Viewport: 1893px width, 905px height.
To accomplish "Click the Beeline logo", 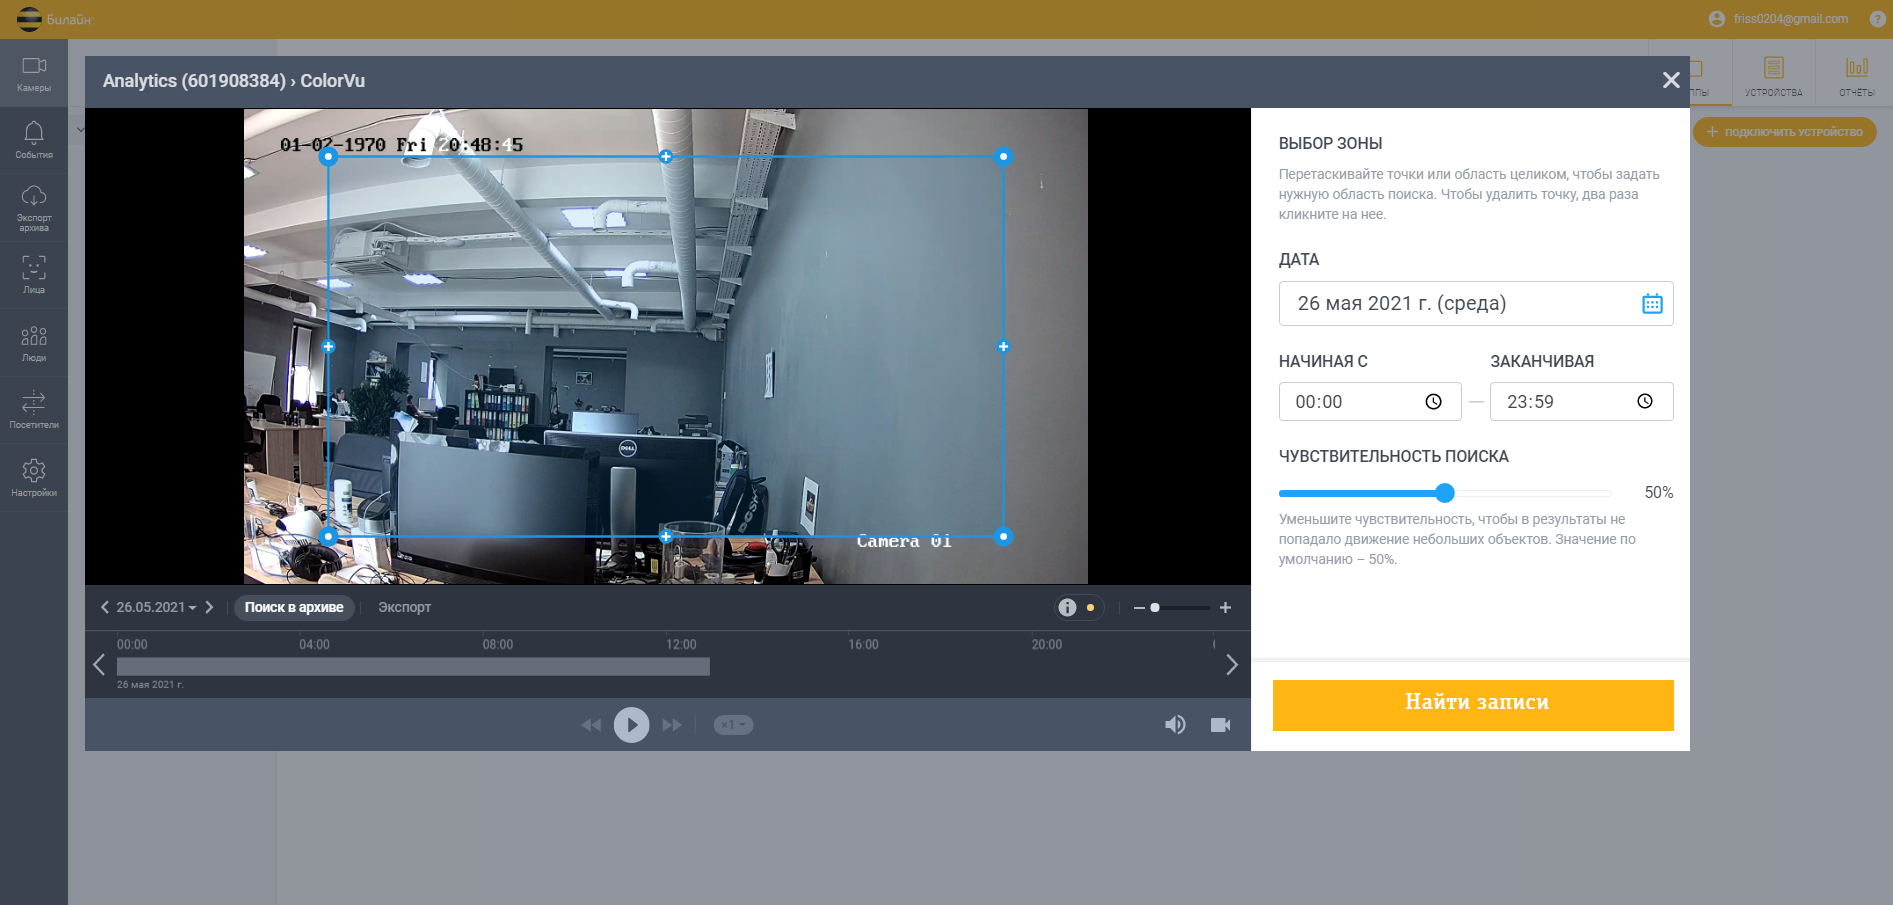I will tap(54, 19).
